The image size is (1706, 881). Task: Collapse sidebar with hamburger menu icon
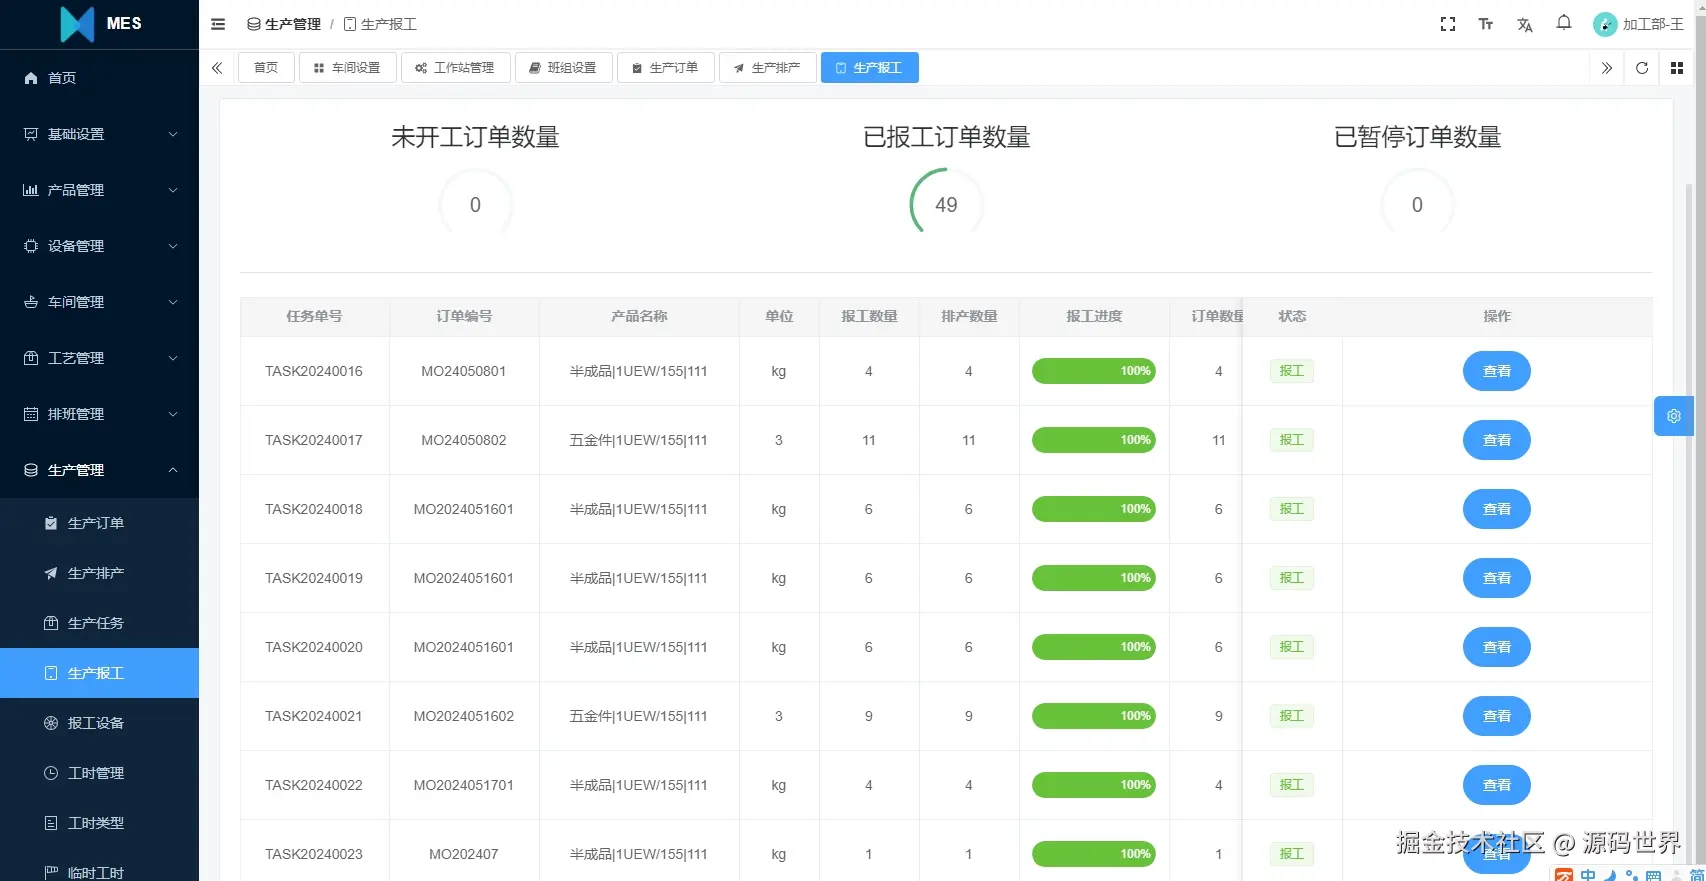(x=218, y=24)
